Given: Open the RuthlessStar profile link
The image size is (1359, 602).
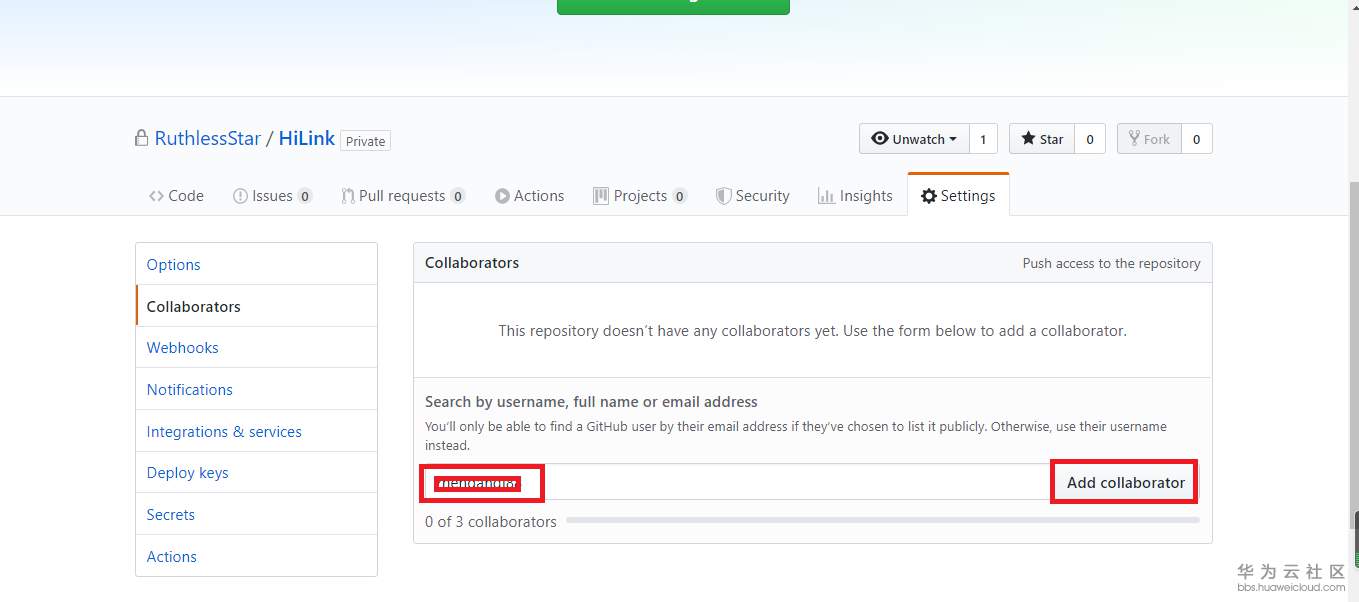Looking at the screenshot, I should [x=208, y=139].
